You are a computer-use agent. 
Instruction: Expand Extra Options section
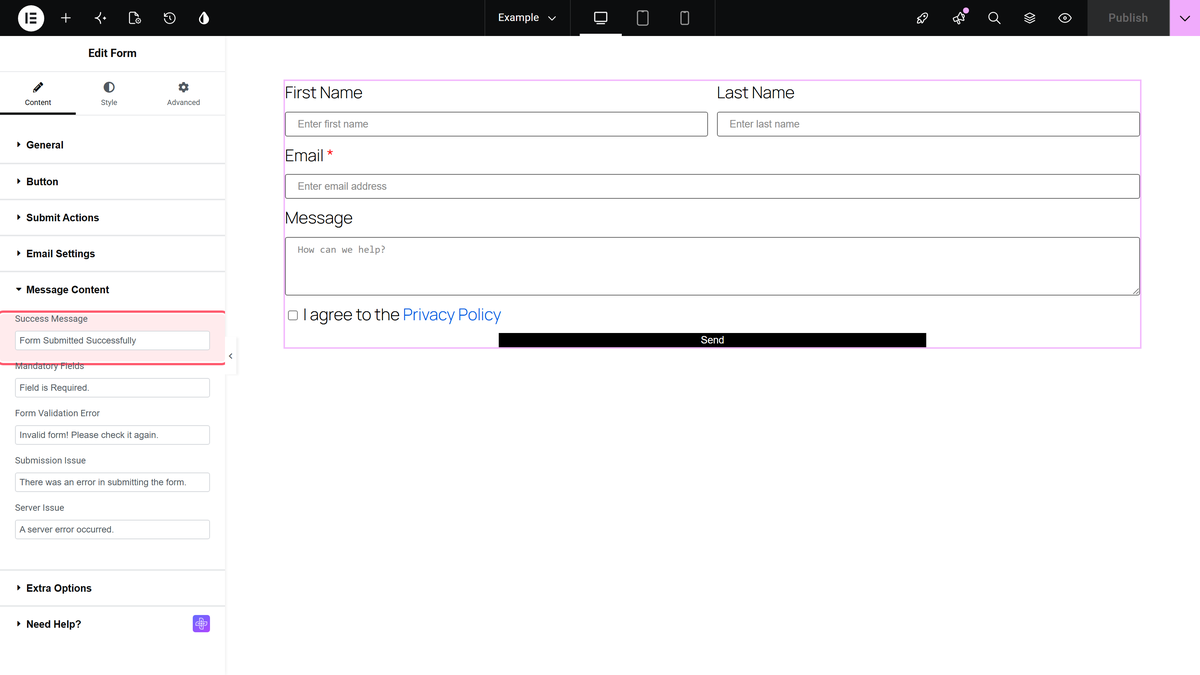113,588
